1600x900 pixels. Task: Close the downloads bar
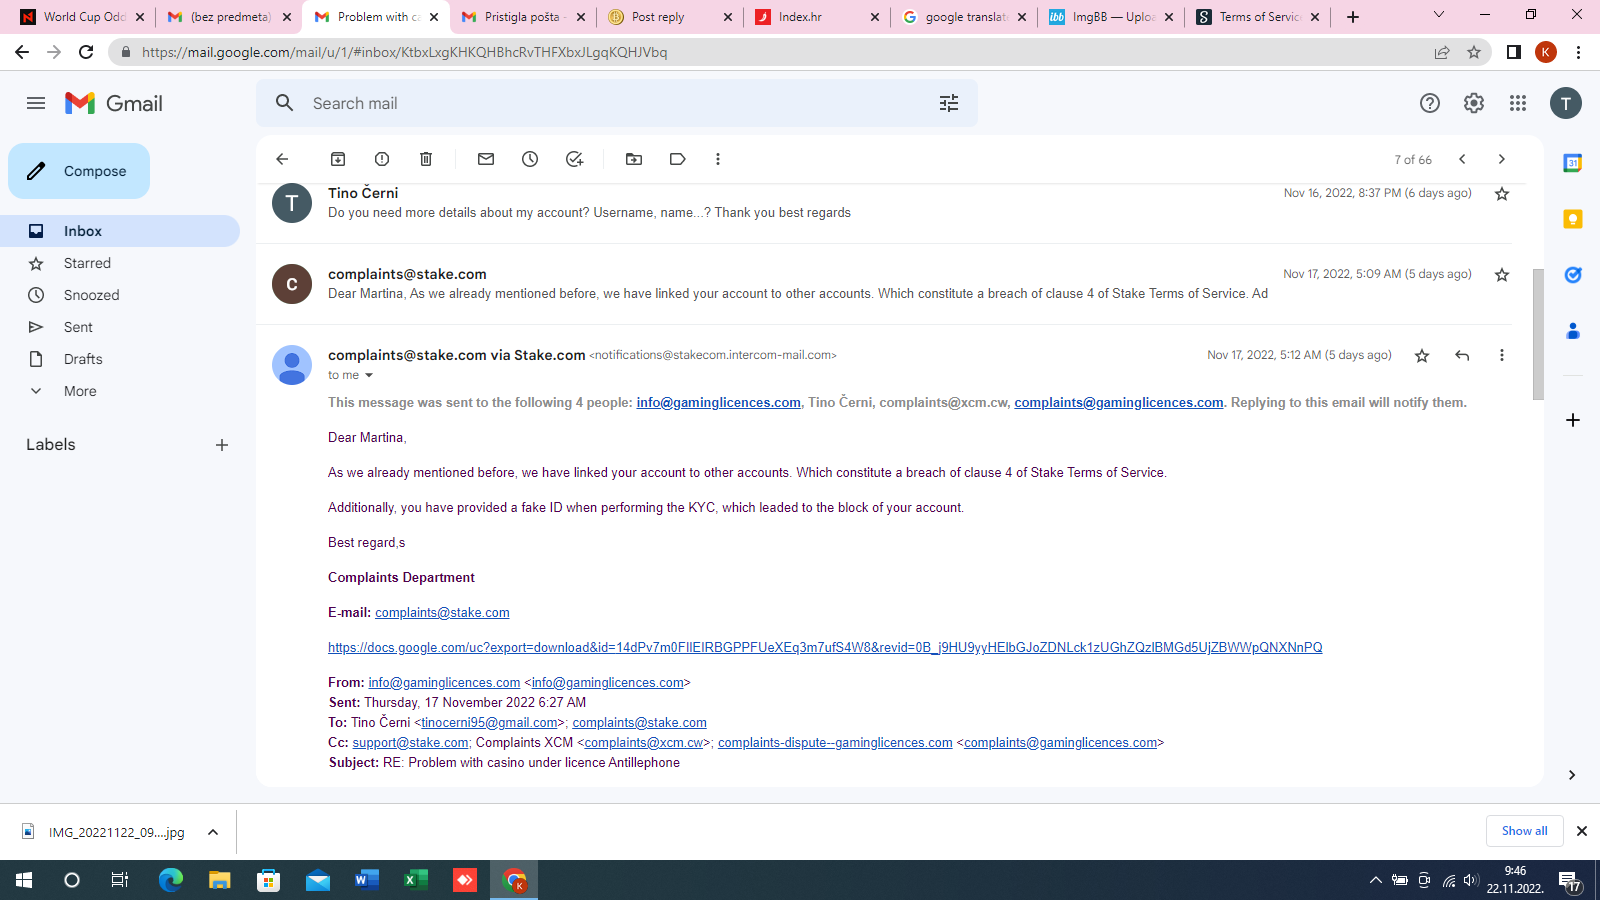1582,831
